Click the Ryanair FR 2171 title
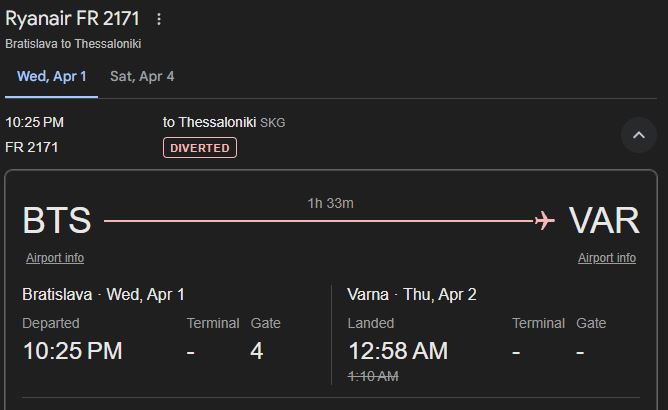Viewport: 668px width, 410px height. click(x=72, y=18)
